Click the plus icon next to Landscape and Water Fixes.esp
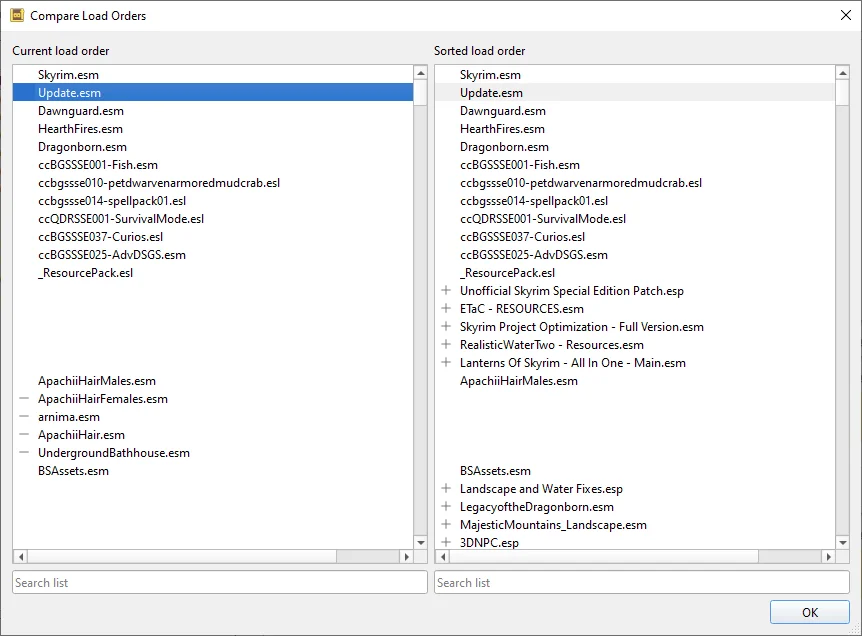The image size is (862, 636). click(446, 488)
